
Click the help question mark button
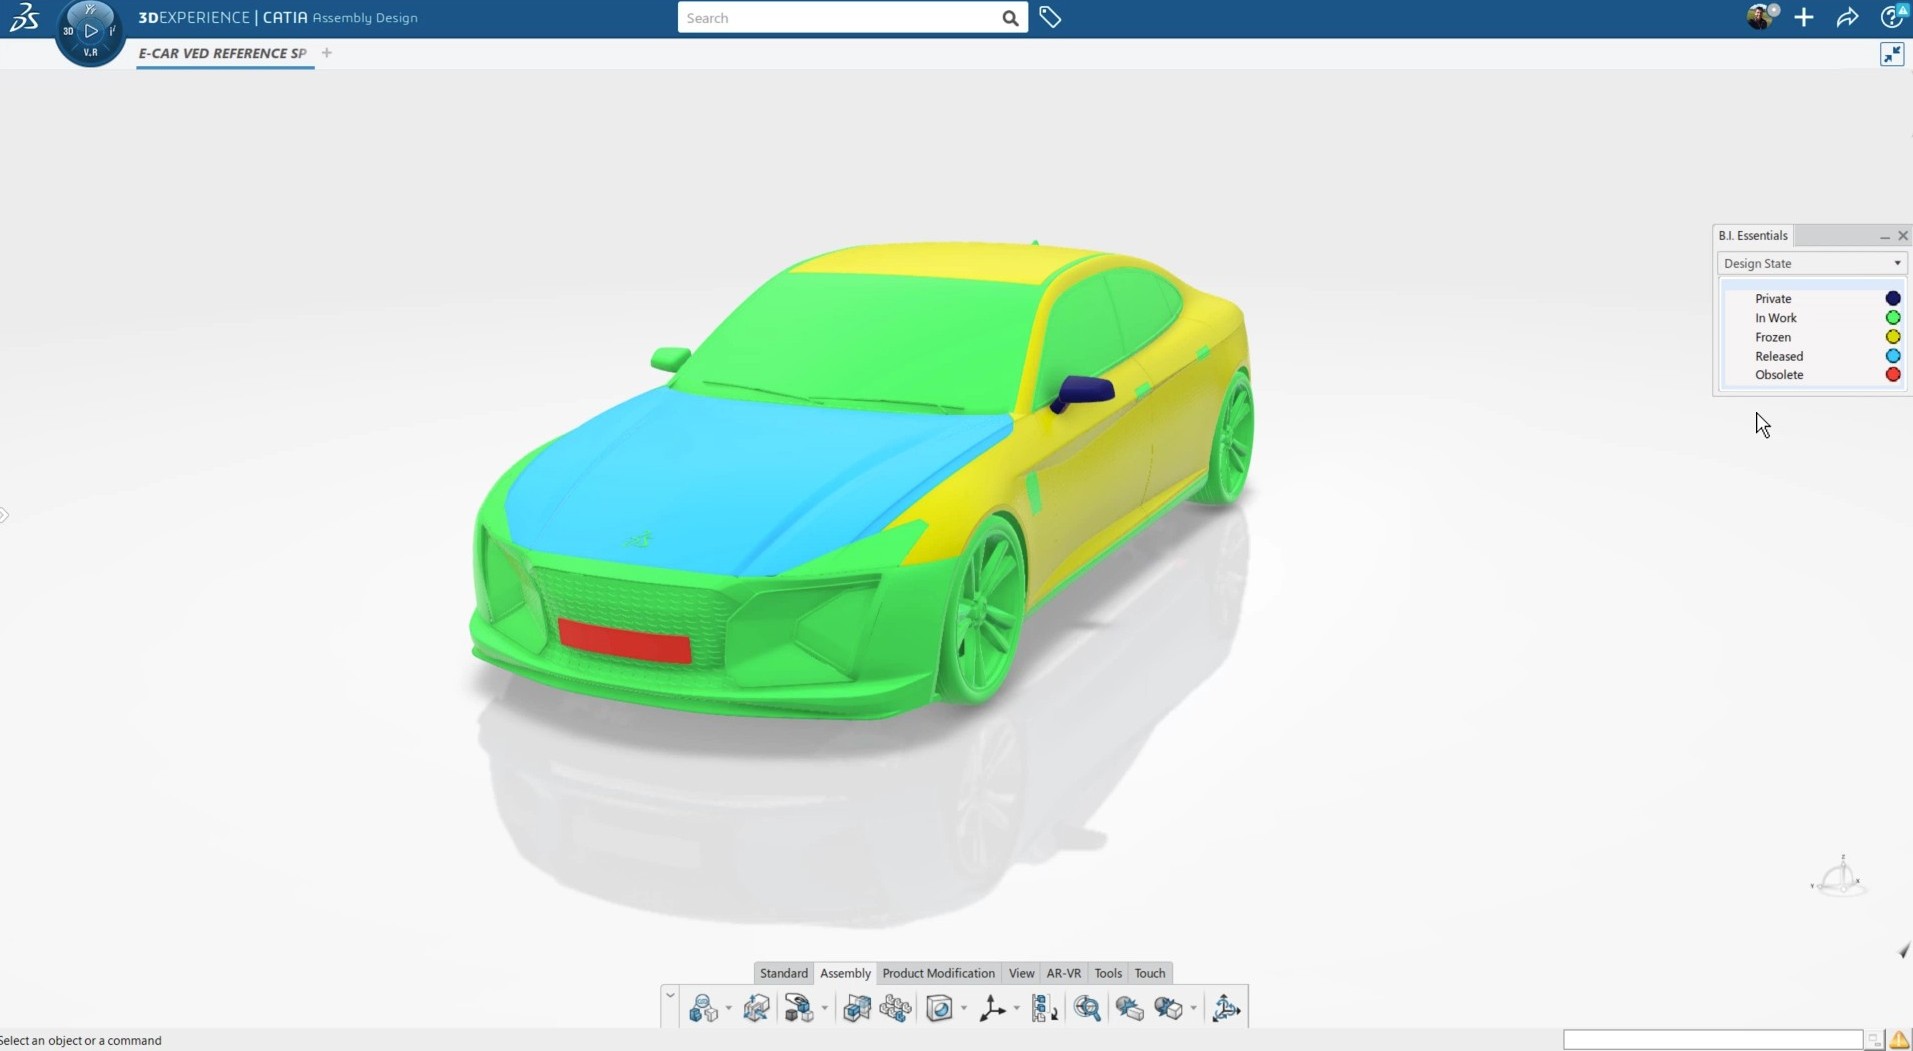click(x=1890, y=17)
